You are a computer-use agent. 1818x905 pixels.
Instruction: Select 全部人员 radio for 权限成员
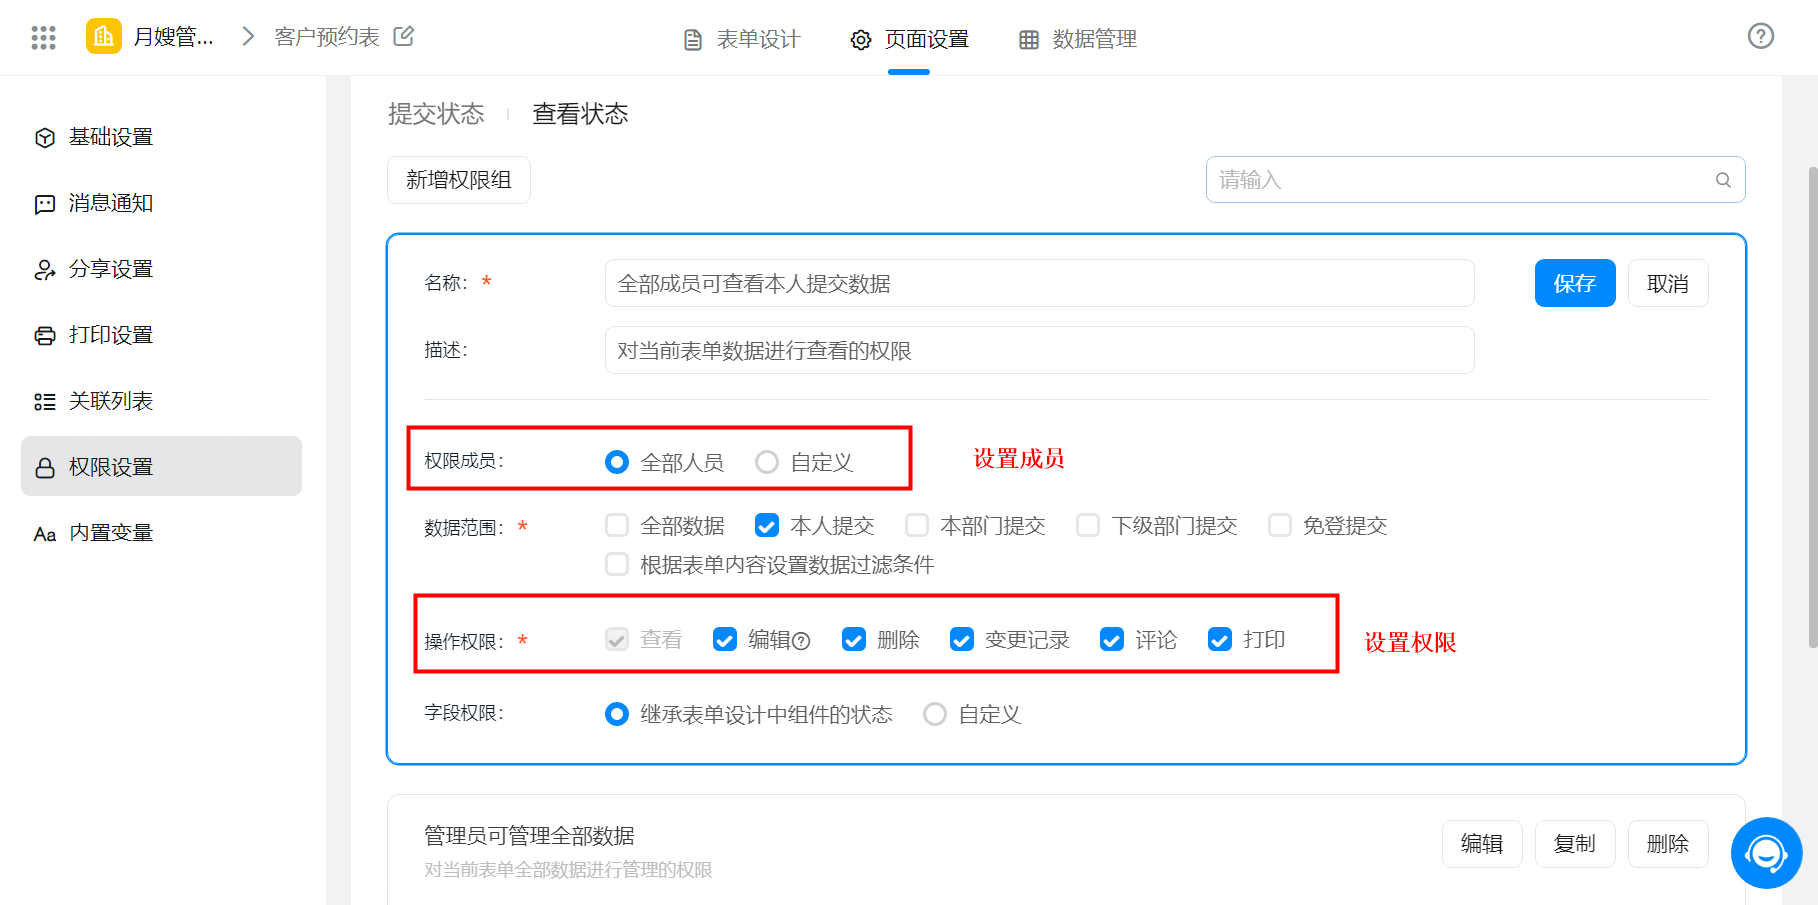617,462
